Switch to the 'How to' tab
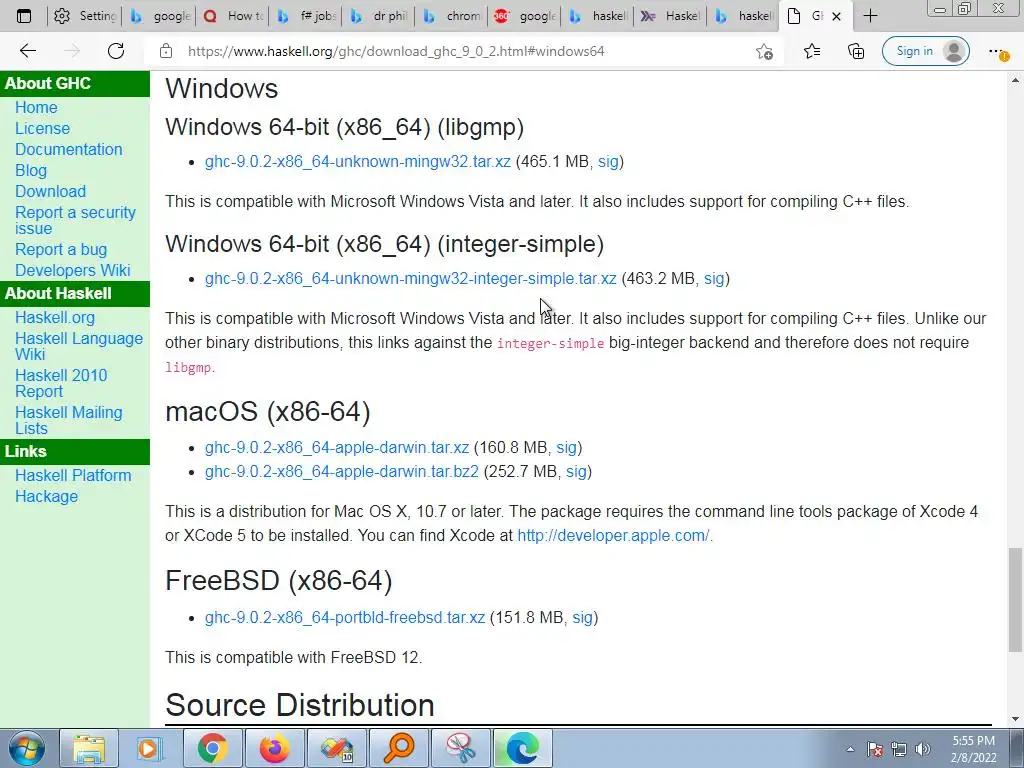Viewport: 1024px width, 768px height. click(234, 16)
